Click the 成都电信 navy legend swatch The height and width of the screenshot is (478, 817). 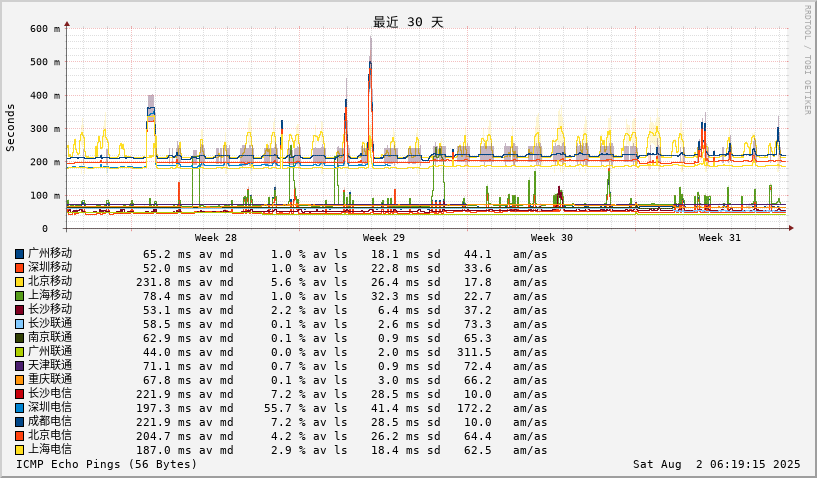click(19, 423)
